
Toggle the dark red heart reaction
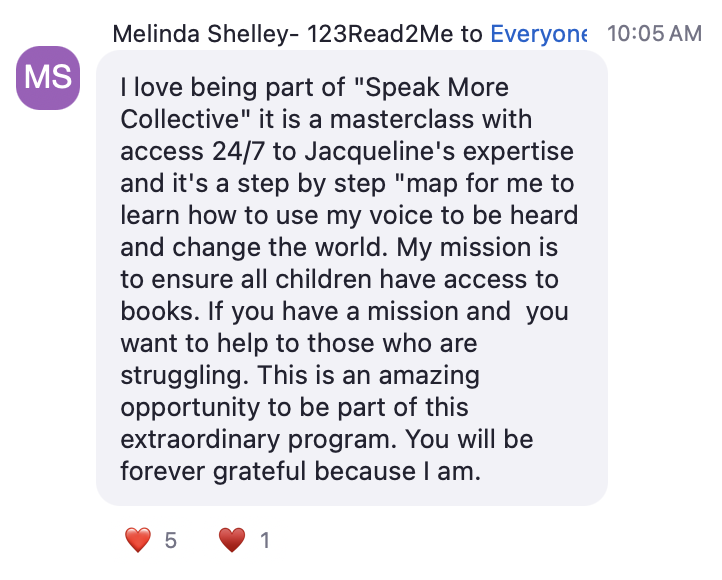pyautogui.click(x=232, y=541)
